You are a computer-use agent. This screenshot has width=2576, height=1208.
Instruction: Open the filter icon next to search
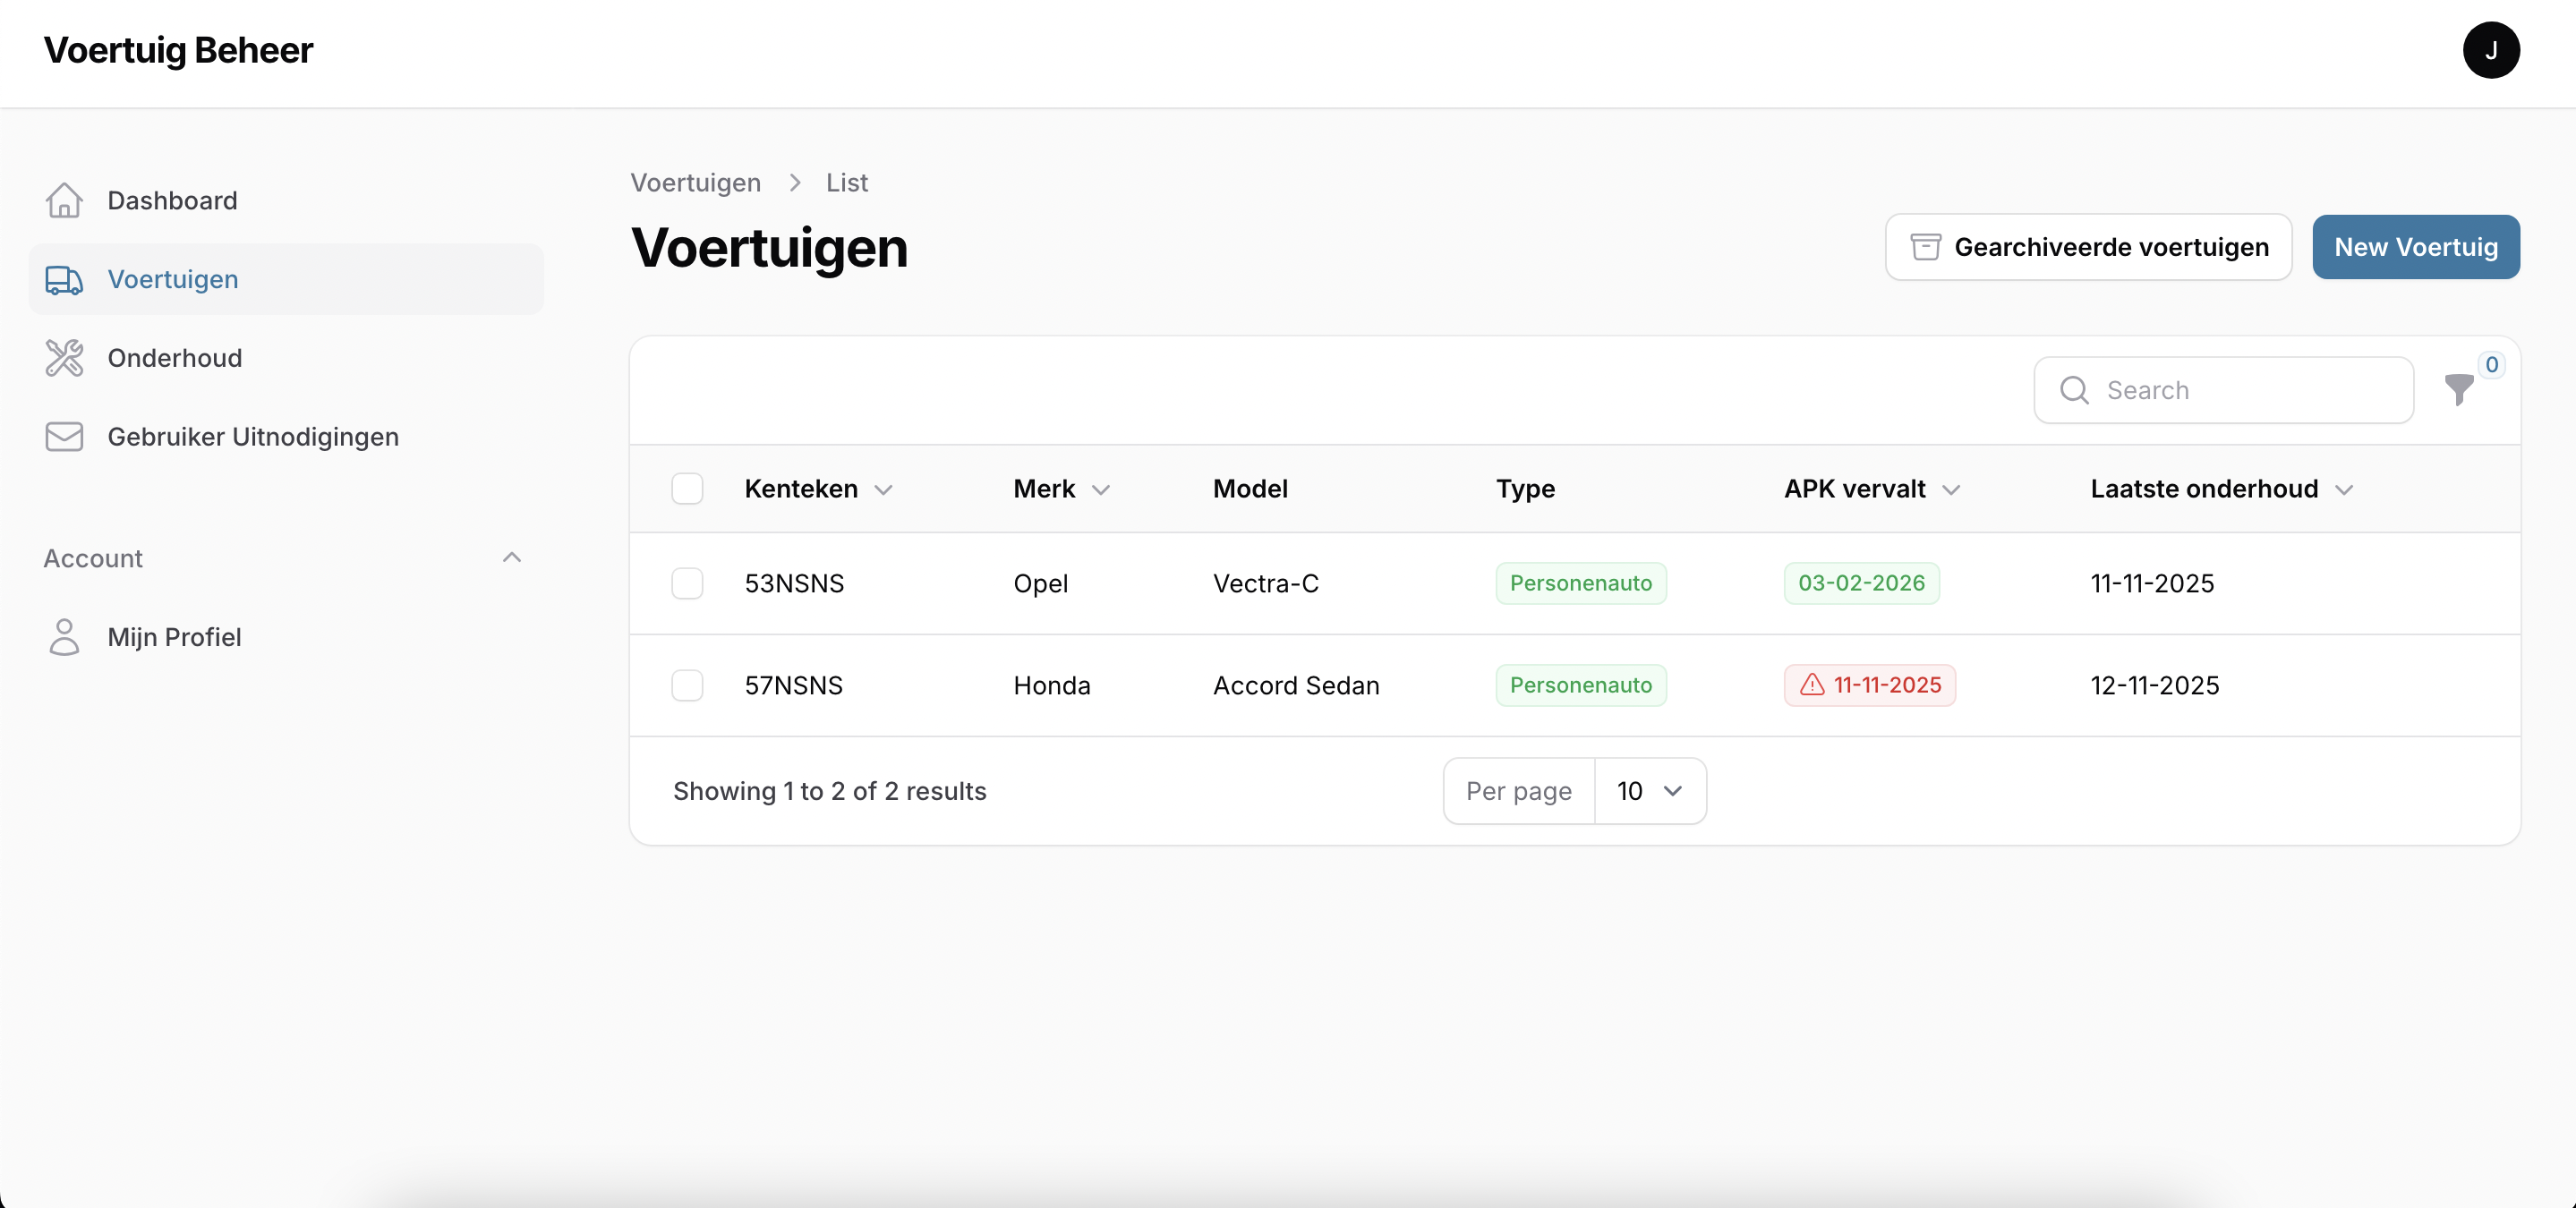pos(2460,390)
